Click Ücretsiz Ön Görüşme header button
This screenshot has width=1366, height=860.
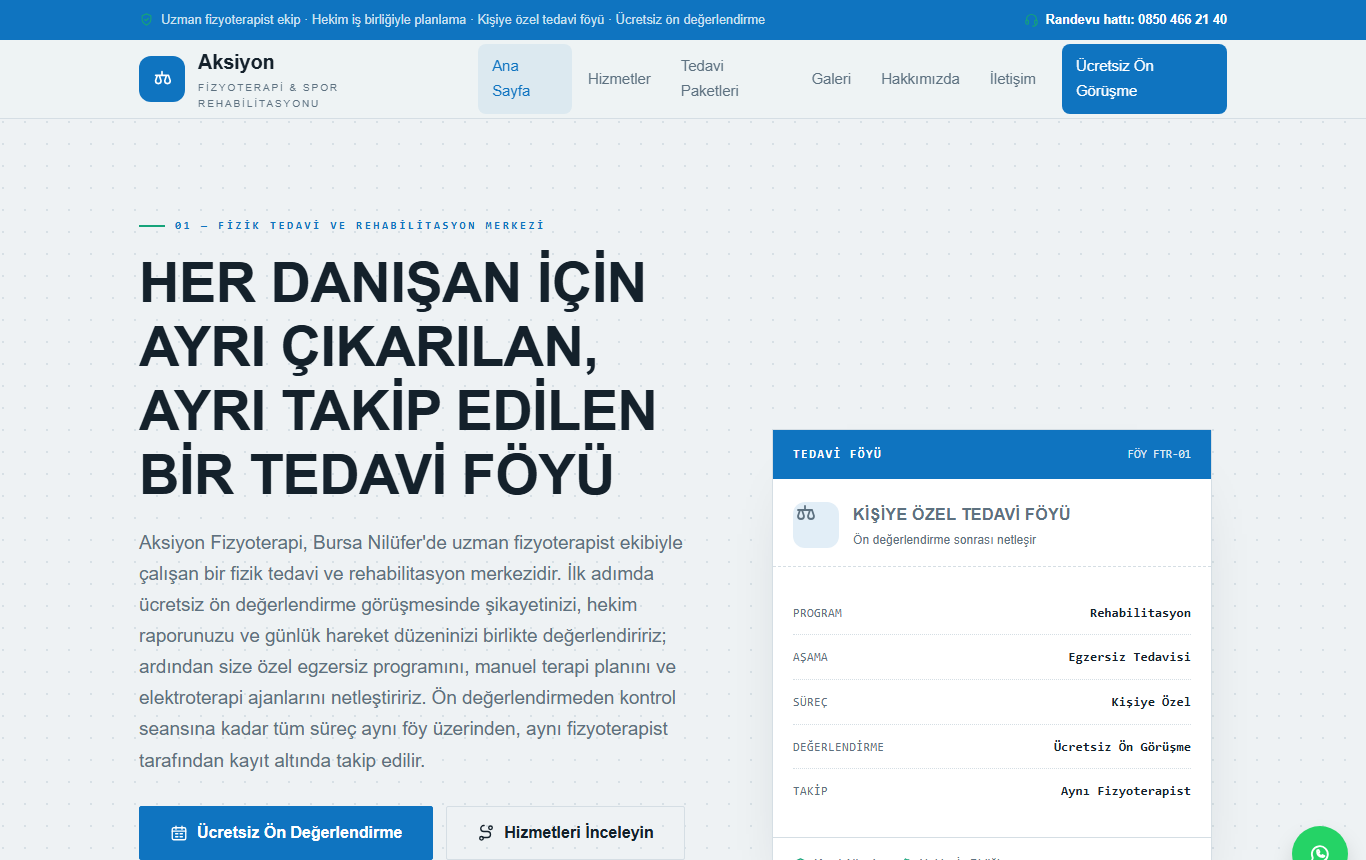click(x=1144, y=79)
